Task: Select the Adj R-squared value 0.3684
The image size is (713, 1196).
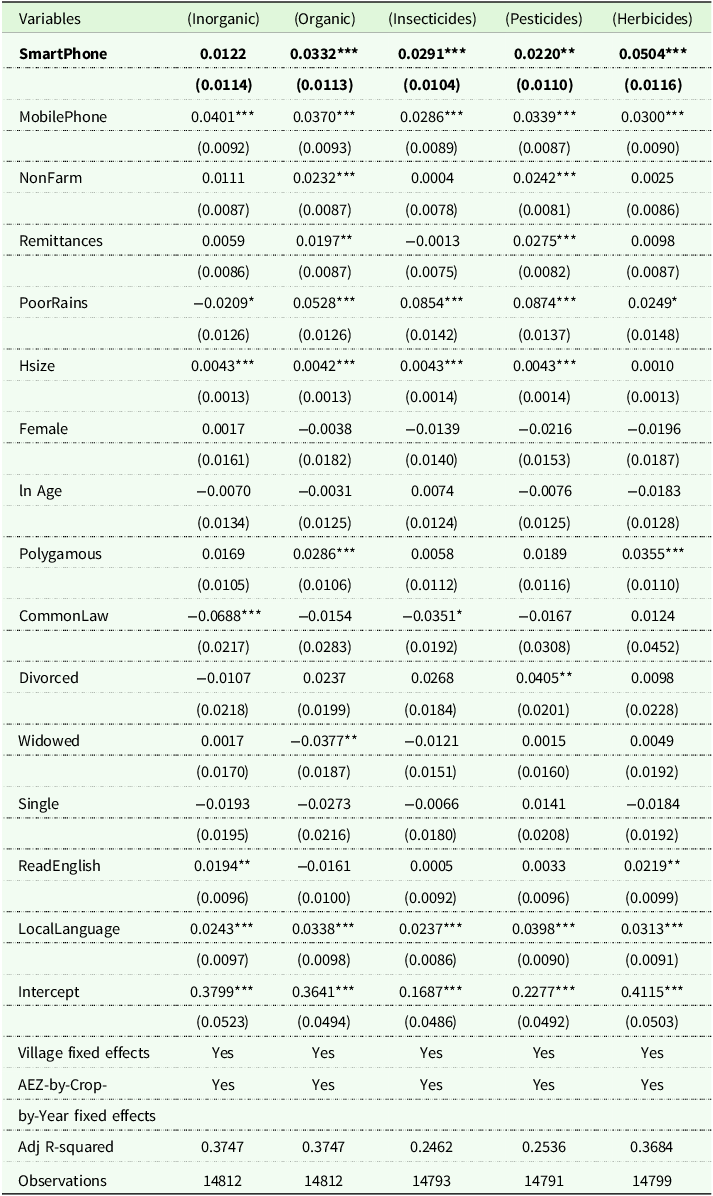Action: tap(651, 1148)
